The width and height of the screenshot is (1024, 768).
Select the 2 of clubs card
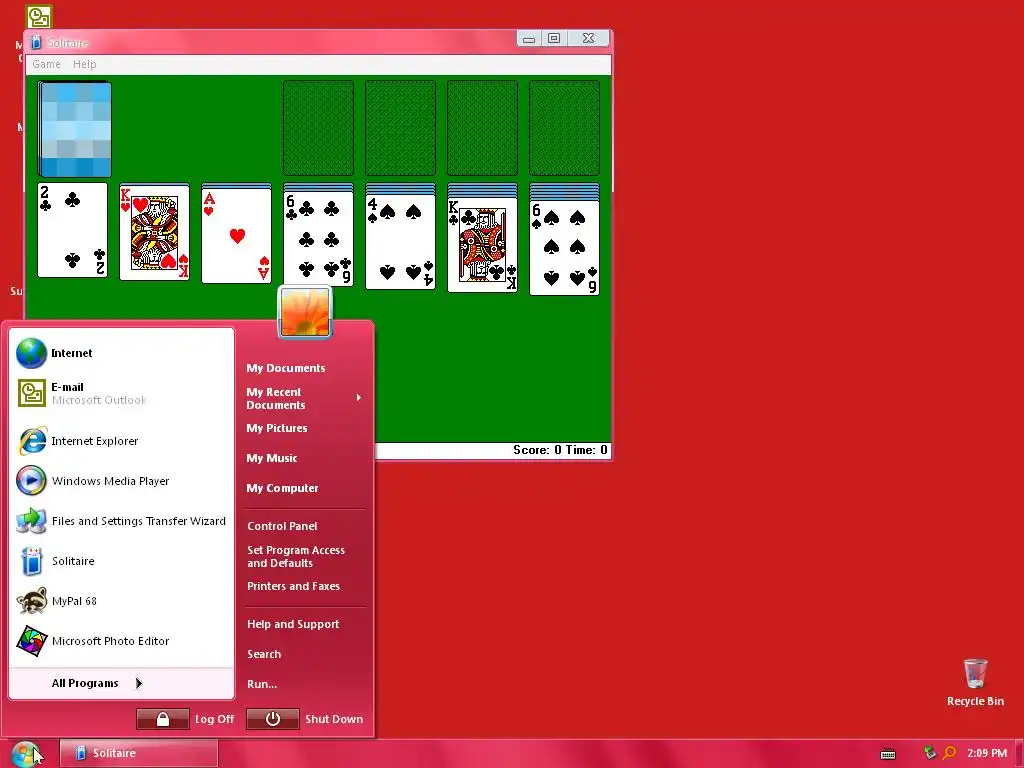[x=72, y=230]
